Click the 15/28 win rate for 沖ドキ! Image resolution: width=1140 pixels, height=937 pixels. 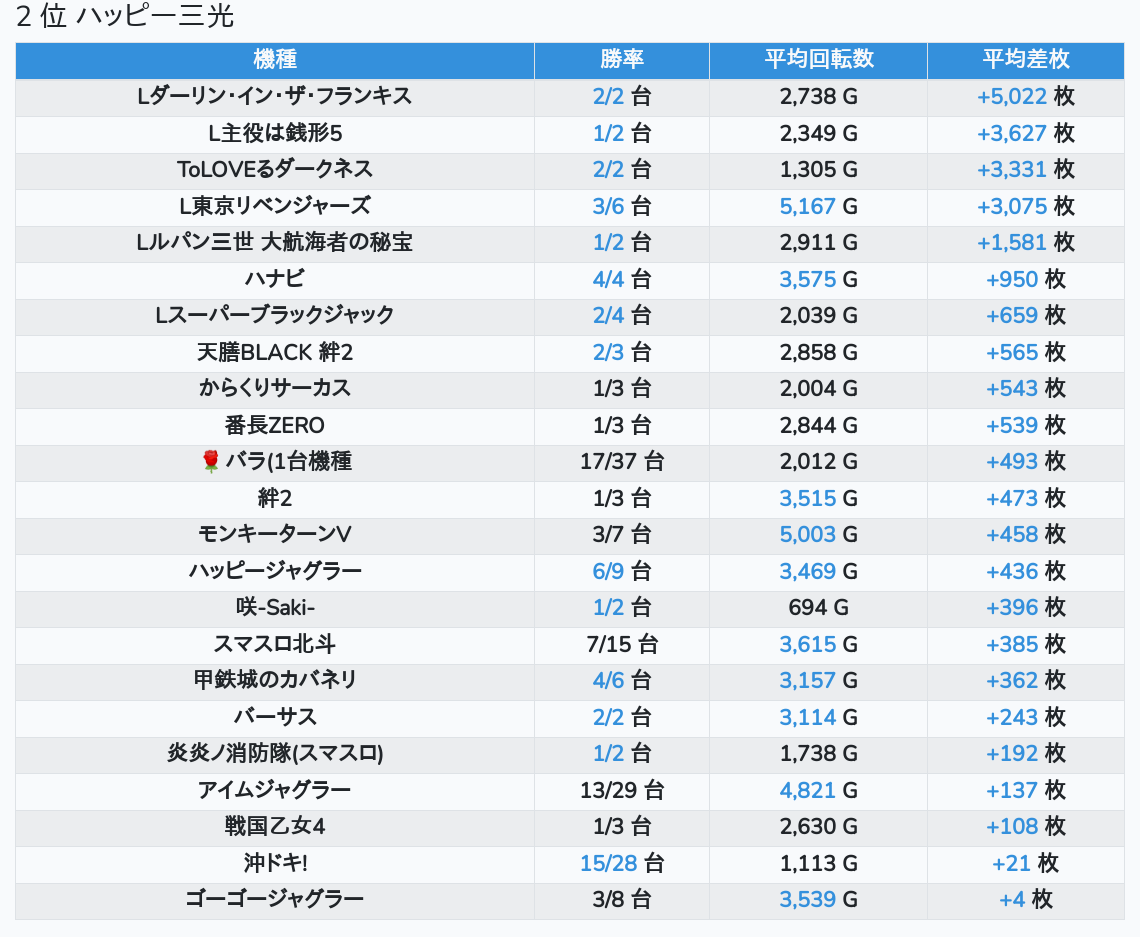[608, 863]
